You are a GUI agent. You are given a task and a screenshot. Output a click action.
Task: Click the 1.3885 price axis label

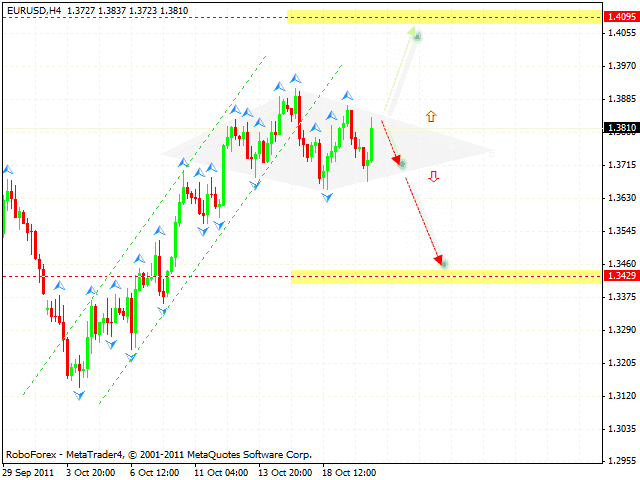coord(622,99)
